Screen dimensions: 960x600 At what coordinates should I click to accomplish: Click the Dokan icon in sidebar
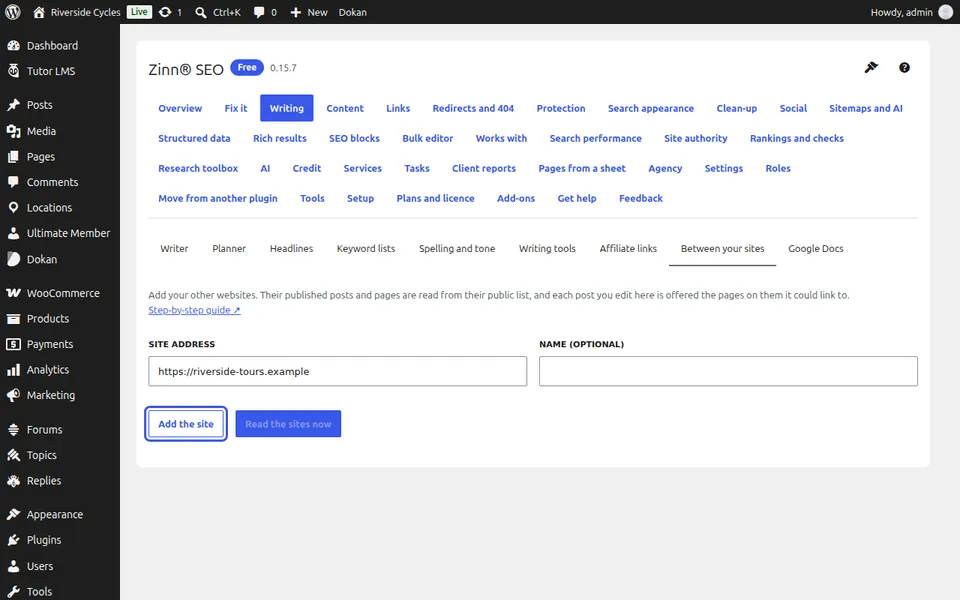(13, 259)
